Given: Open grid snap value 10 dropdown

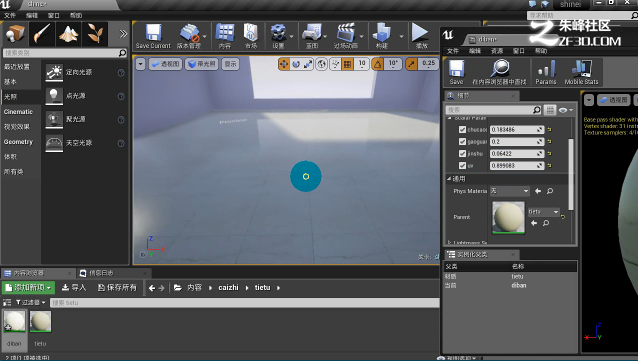Looking at the screenshot, I should pyautogui.click(x=362, y=64).
